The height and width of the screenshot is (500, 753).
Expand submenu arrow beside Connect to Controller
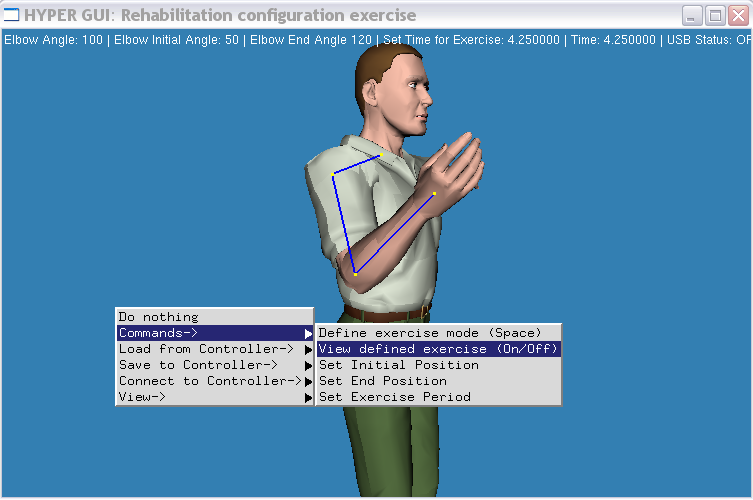tap(308, 382)
